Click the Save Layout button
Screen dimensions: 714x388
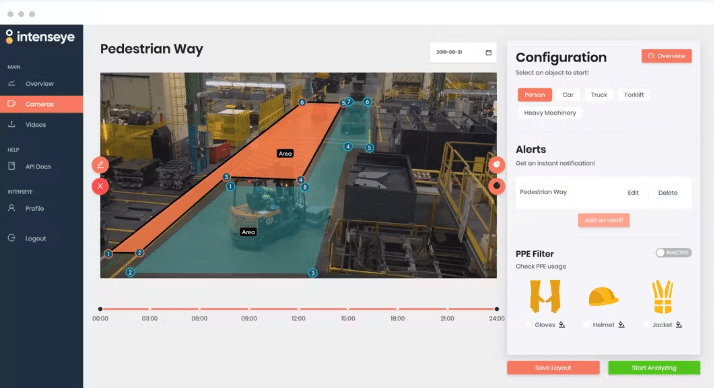[553, 368]
